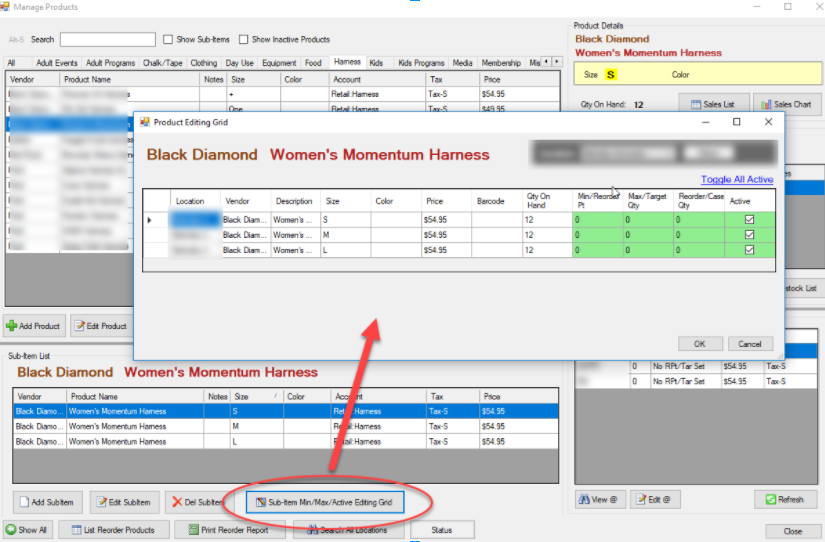The image size is (825, 542).
Task: Click the green Refresh icon
Action: (771, 499)
